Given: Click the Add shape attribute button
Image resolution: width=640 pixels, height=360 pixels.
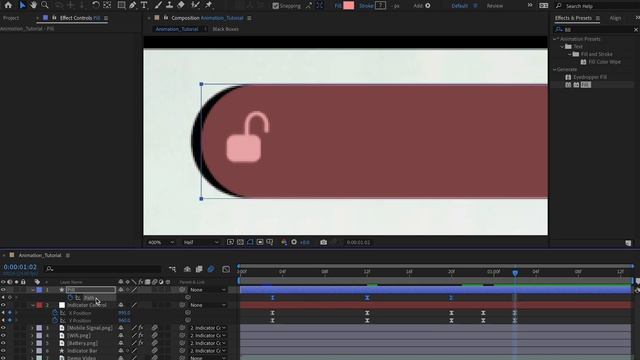Looking at the screenshot, I should pos(427,6).
